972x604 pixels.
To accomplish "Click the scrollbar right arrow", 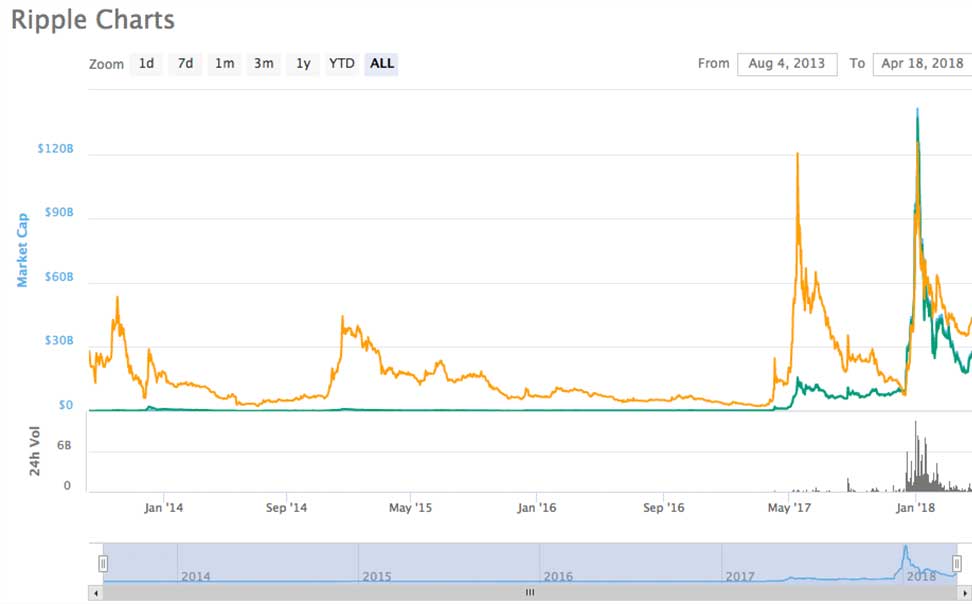I will 964,592.
